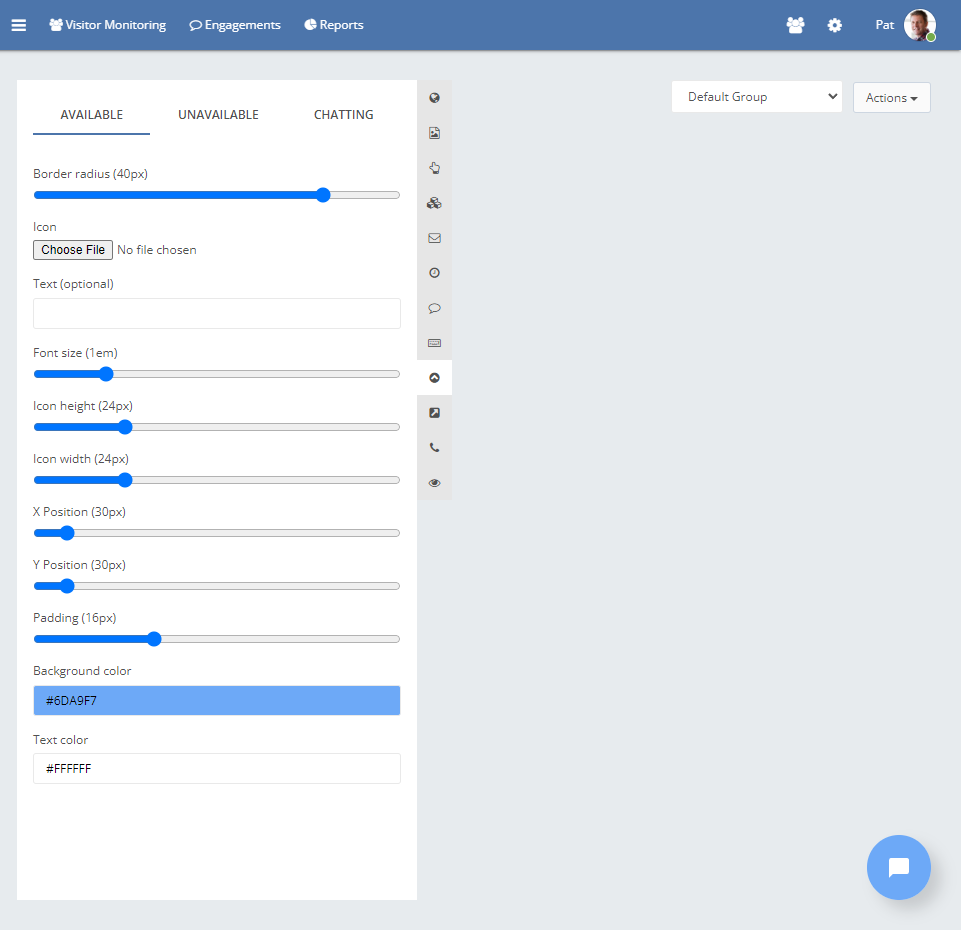Open Pat's user profile menu
Image resolution: width=961 pixels, height=930 pixels.
coord(905,25)
